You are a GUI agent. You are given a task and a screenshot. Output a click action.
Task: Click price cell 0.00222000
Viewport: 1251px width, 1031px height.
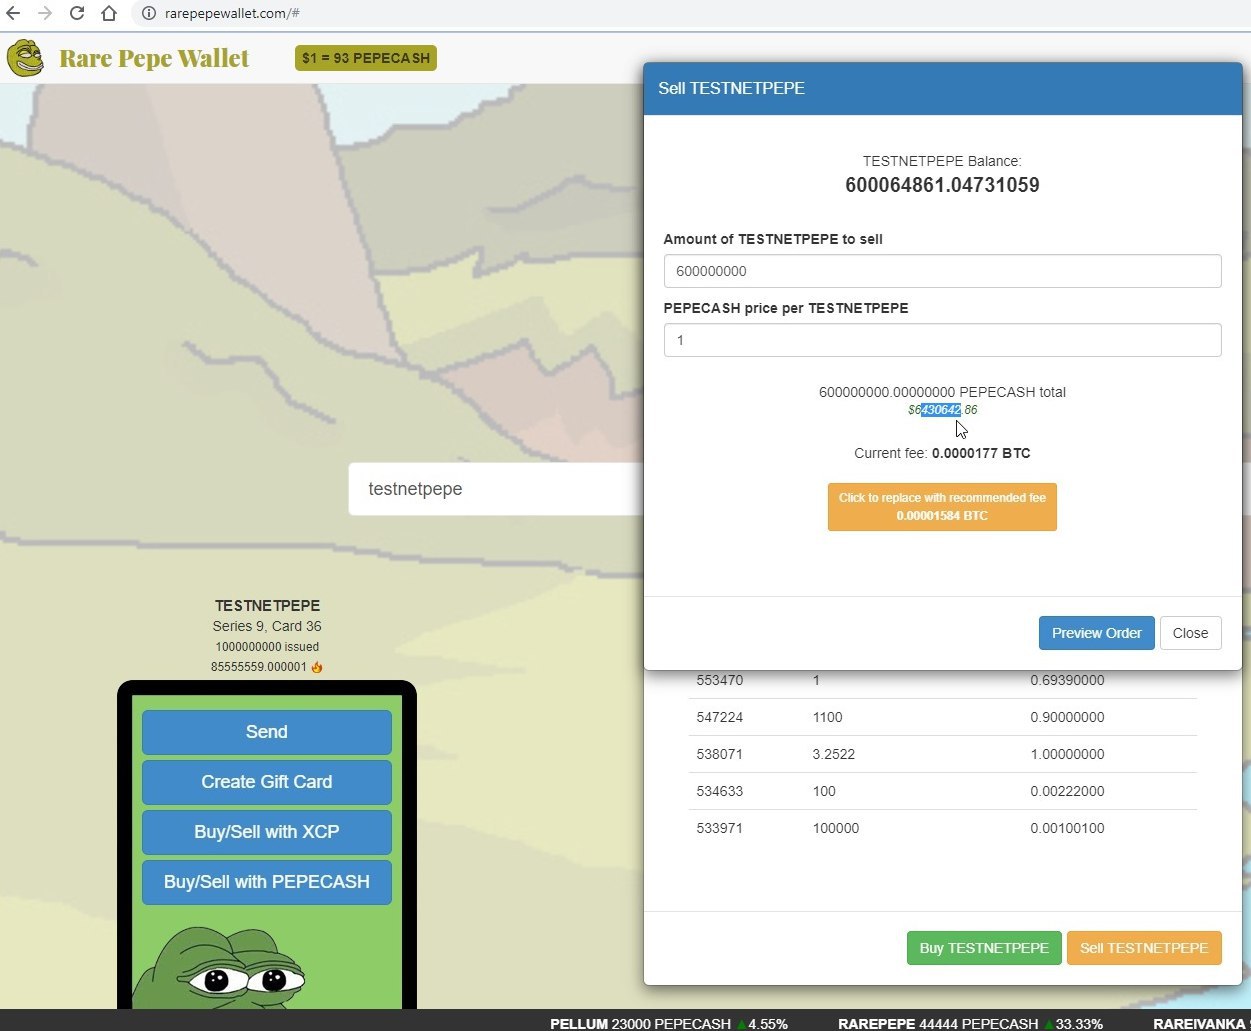1067,791
